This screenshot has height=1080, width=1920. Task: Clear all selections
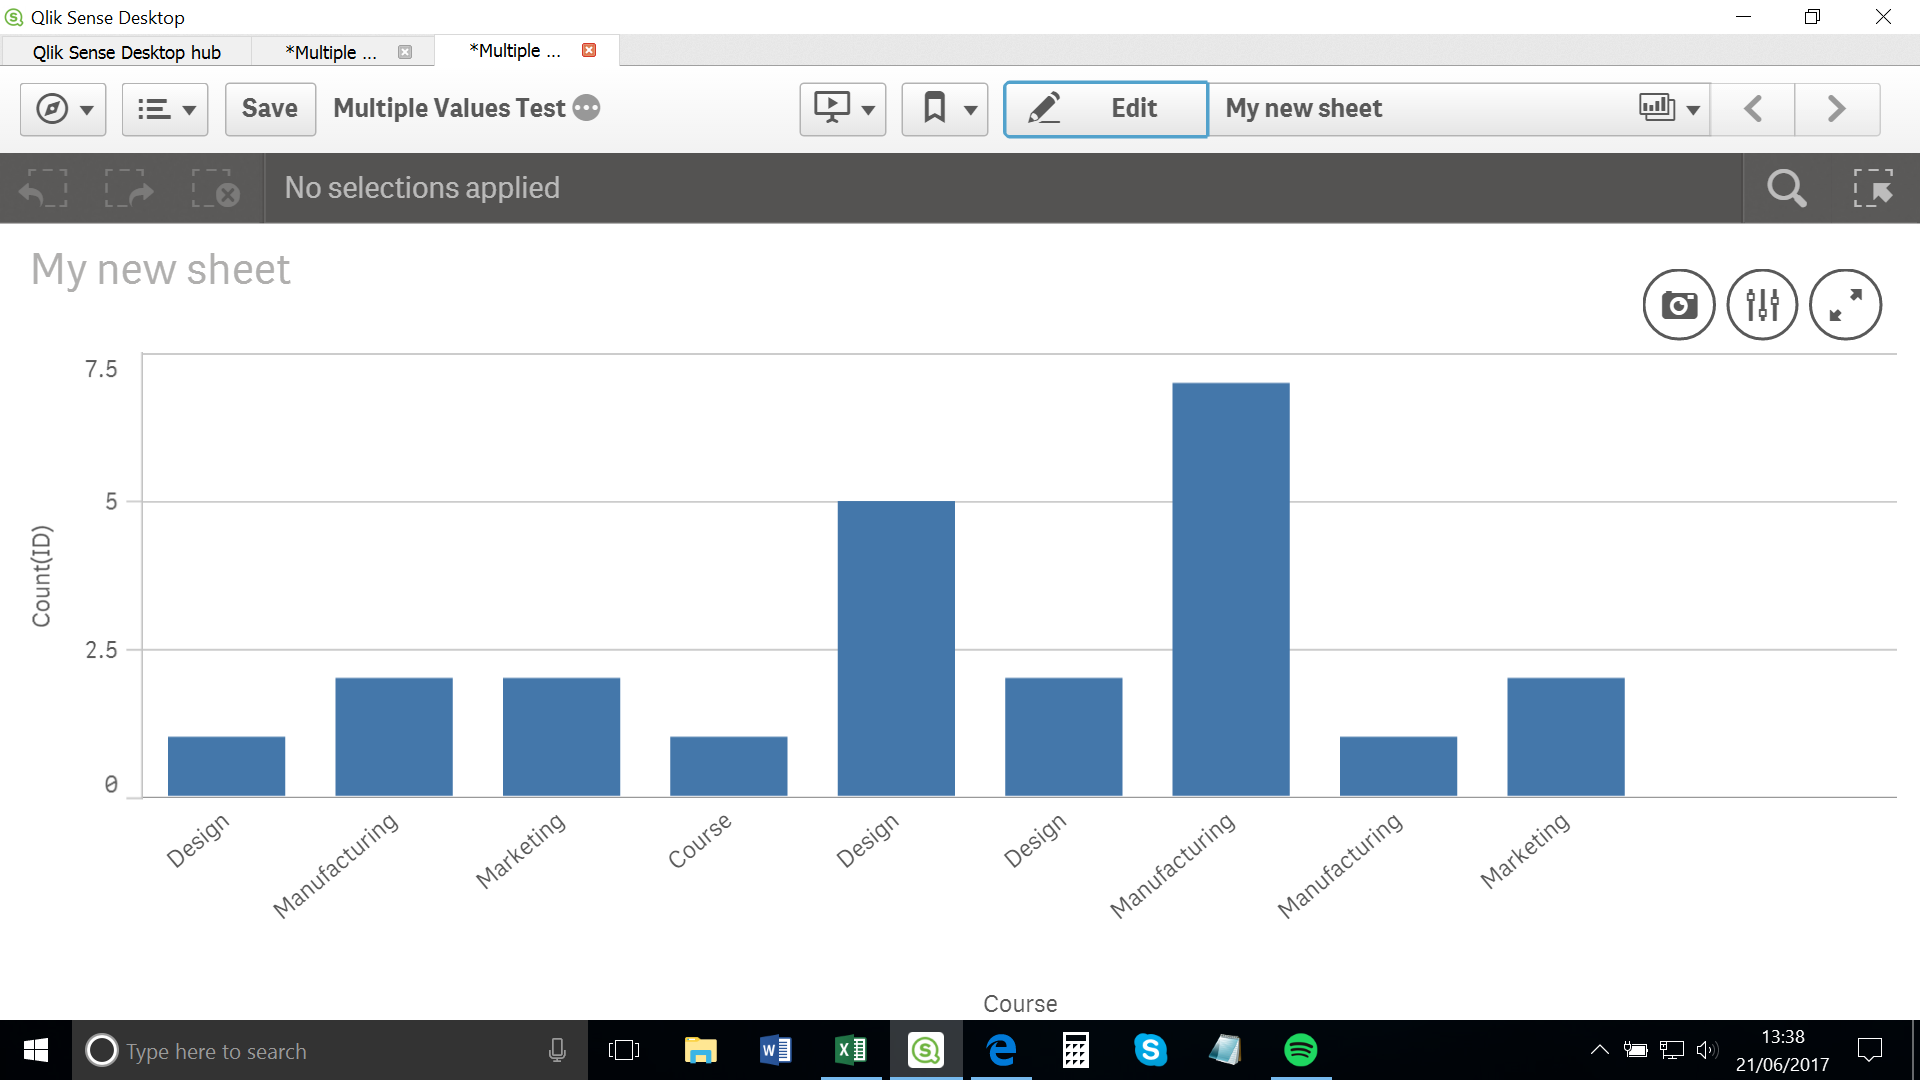pos(216,188)
